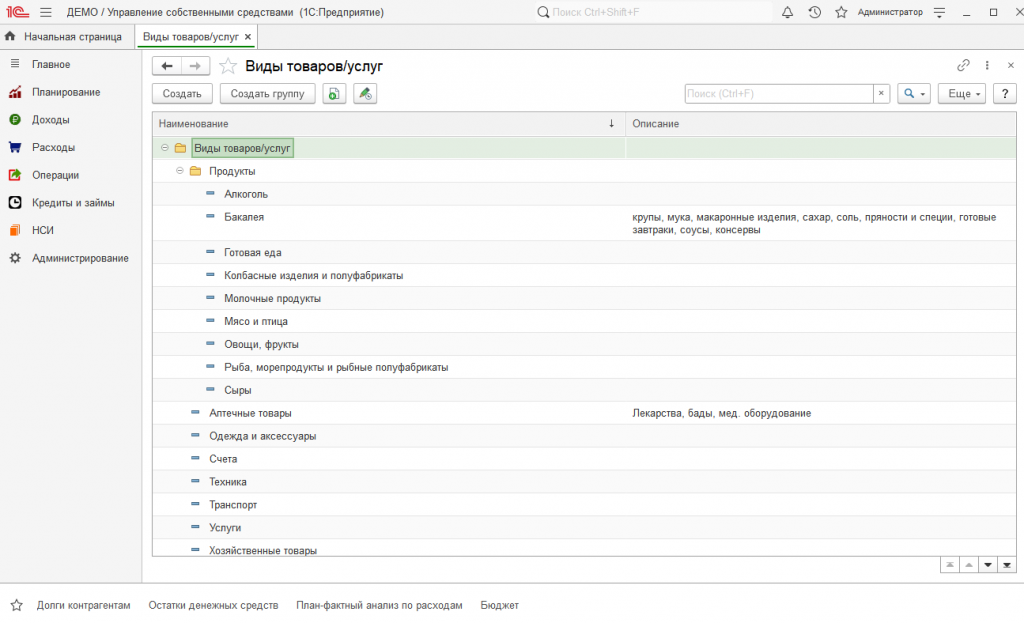Click the Администратор user name
This screenshot has width=1024, height=623.
click(890, 12)
